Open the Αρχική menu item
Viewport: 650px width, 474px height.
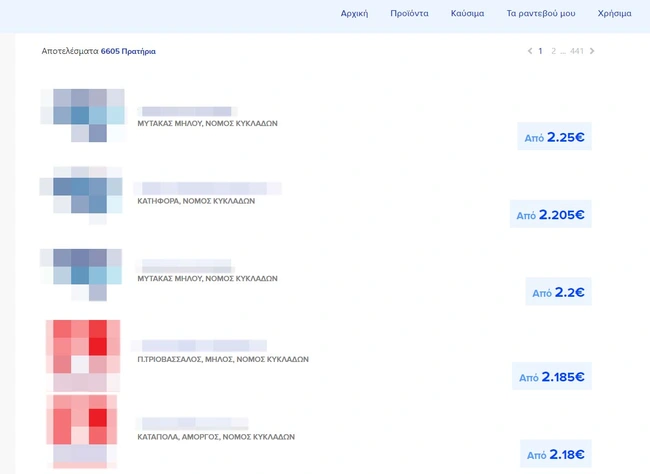pos(354,14)
